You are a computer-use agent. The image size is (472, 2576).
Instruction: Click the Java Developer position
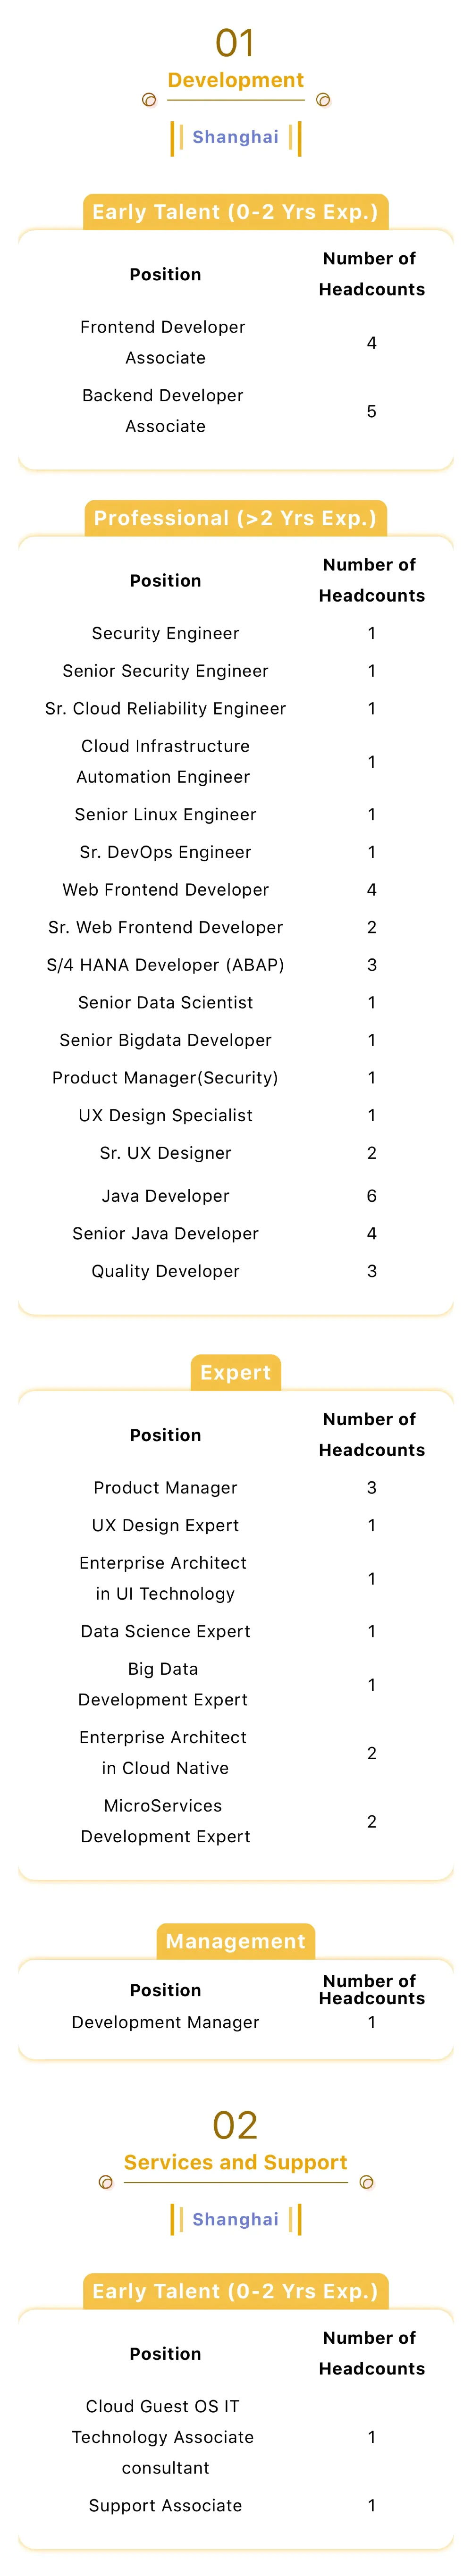(166, 1196)
